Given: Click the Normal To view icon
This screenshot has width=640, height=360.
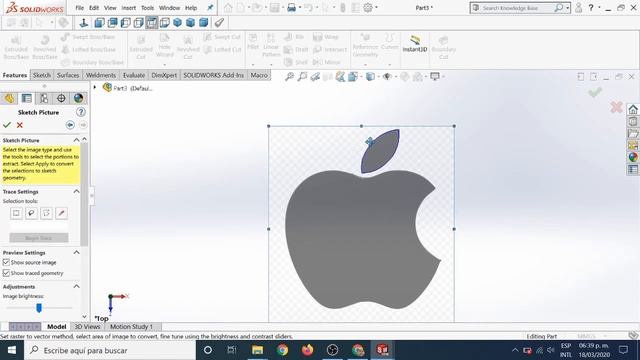Looking at the screenshot, I should [x=84, y=23].
